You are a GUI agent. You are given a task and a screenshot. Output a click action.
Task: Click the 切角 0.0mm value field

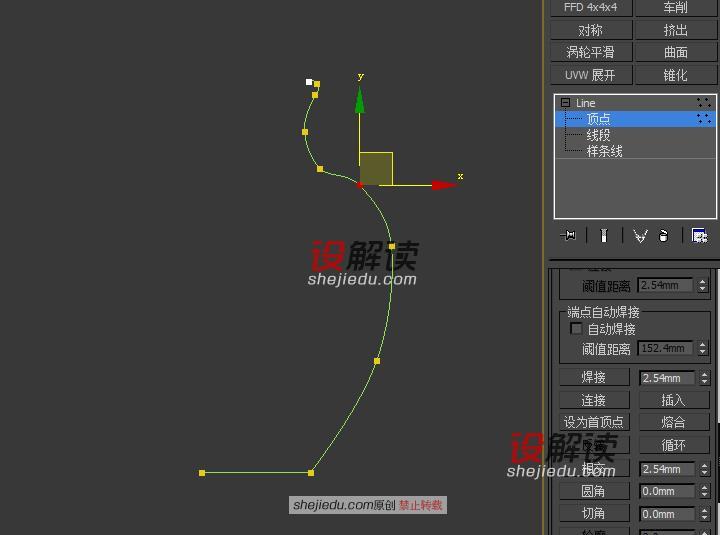point(667,514)
